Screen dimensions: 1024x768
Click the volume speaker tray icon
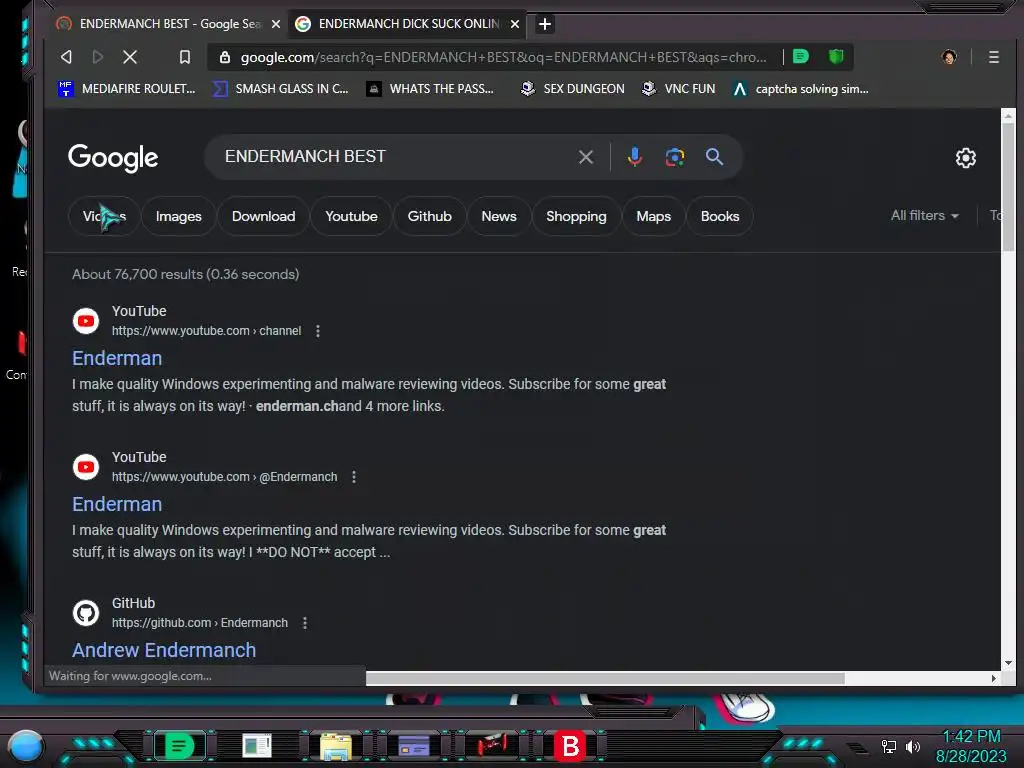pyautogui.click(x=913, y=746)
